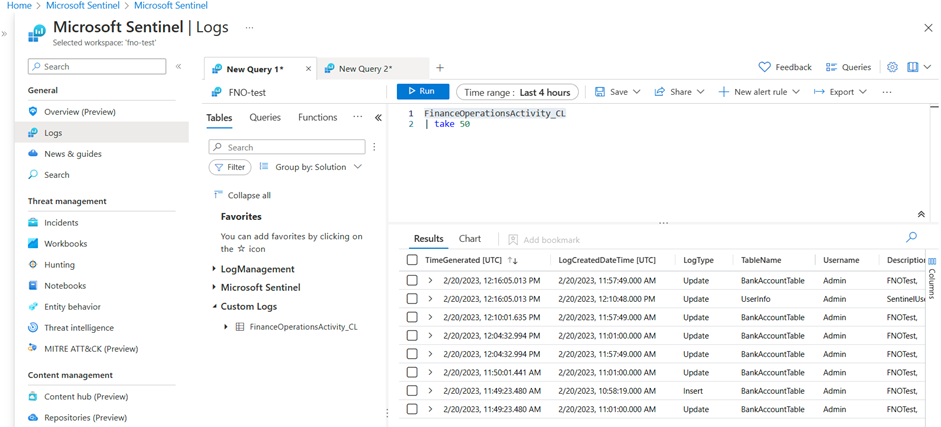Image resolution: width=941 pixels, height=427 pixels.
Task: Toggle the select-all results checkbox
Action: (x=412, y=260)
